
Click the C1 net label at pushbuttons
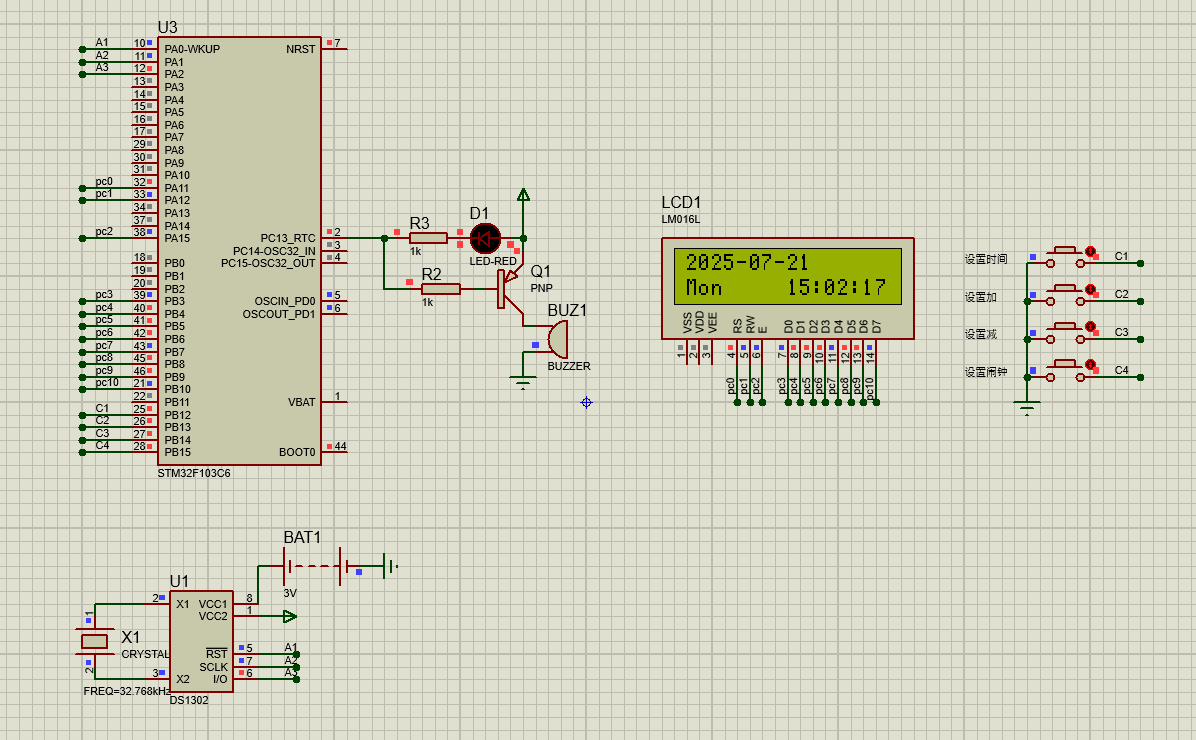pos(1121,256)
